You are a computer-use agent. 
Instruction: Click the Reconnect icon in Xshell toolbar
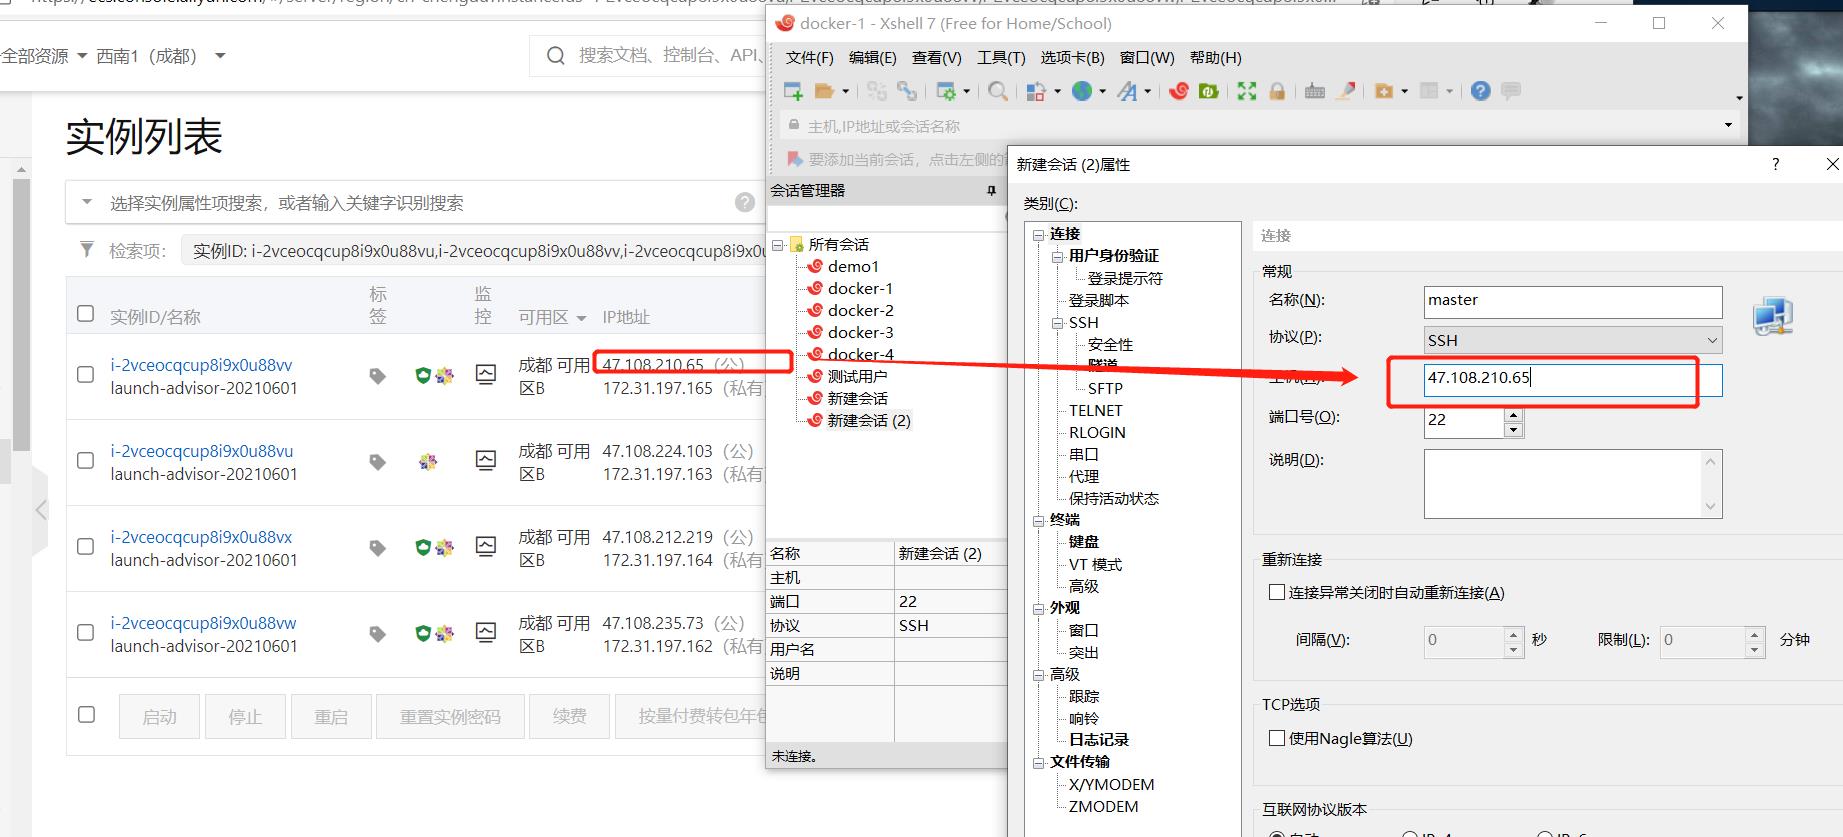coord(907,91)
